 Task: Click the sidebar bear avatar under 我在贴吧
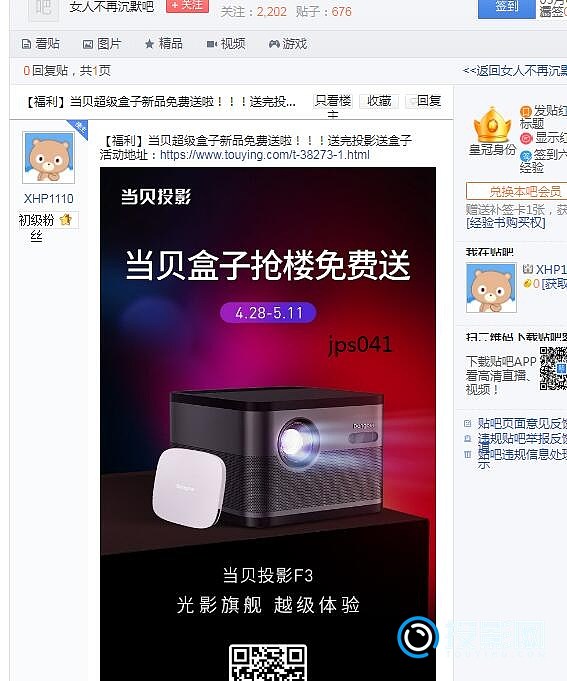491,288
